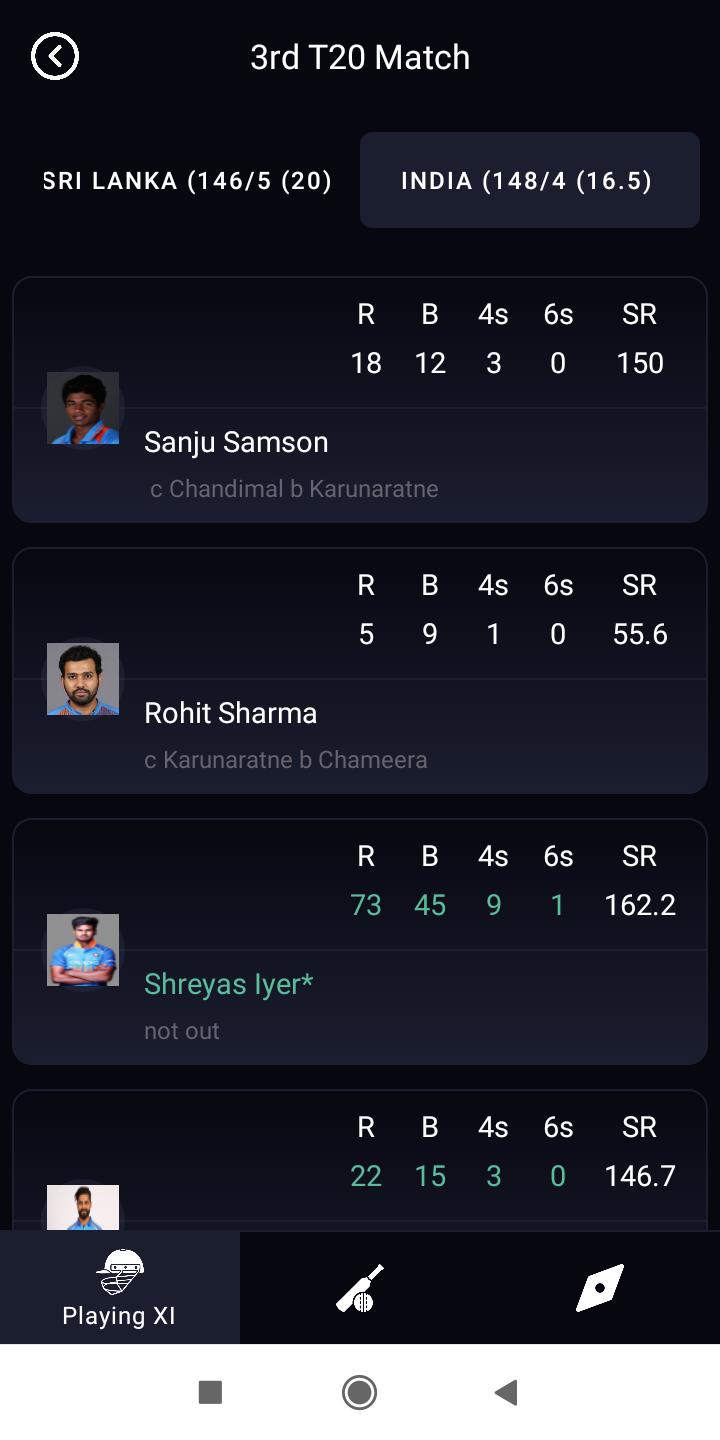Select the Playing XI label
Image resolution: width=720 pixels, height=1440 pixels.
click(119, 1316)
